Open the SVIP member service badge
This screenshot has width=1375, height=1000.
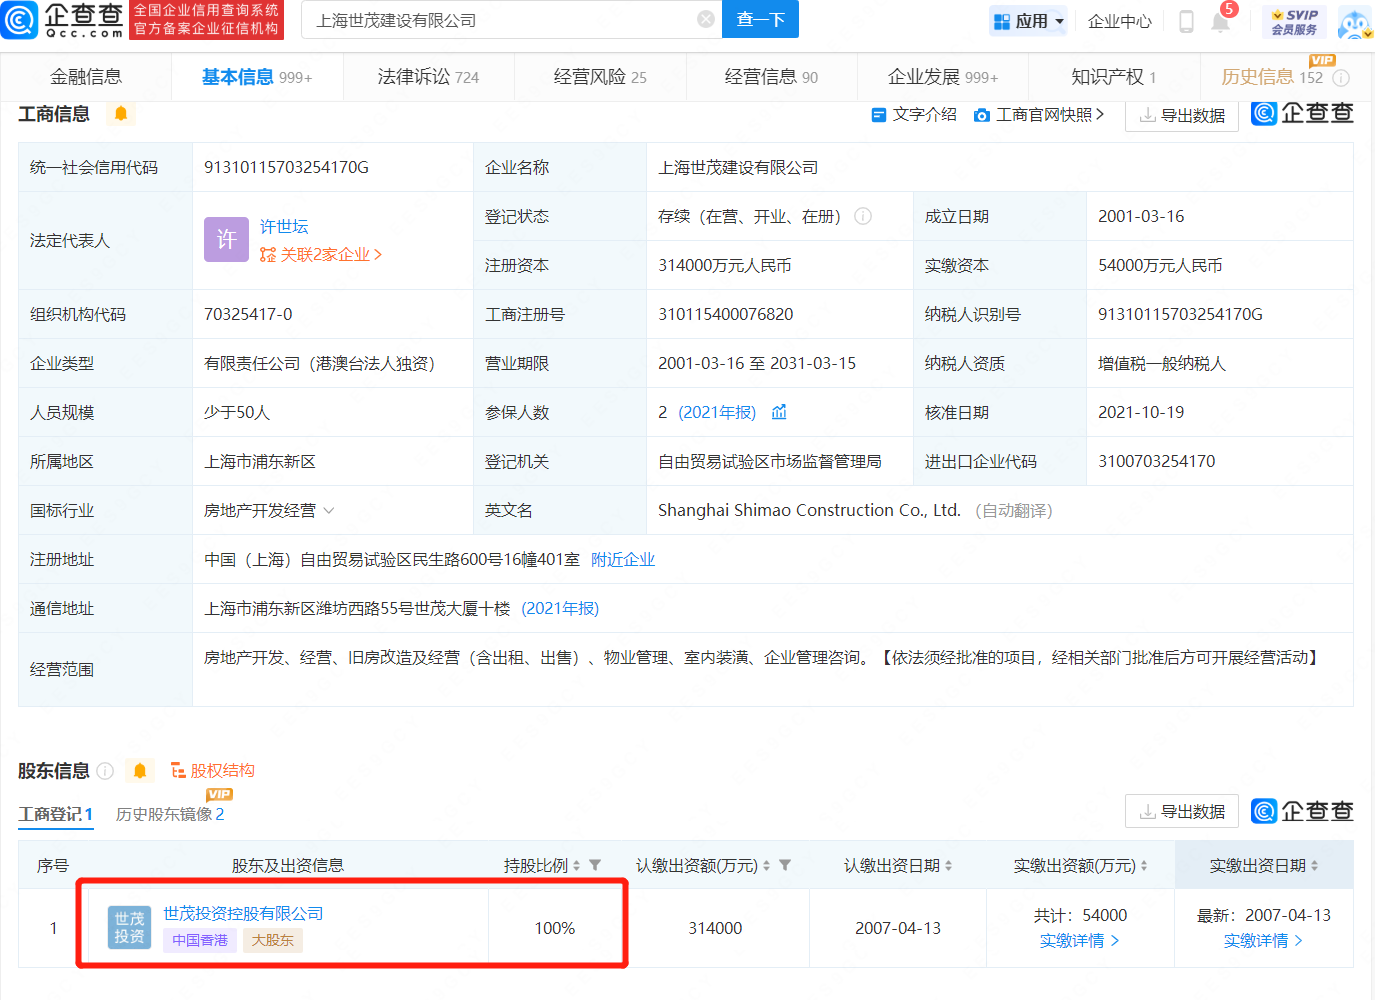pos(1294,21)
